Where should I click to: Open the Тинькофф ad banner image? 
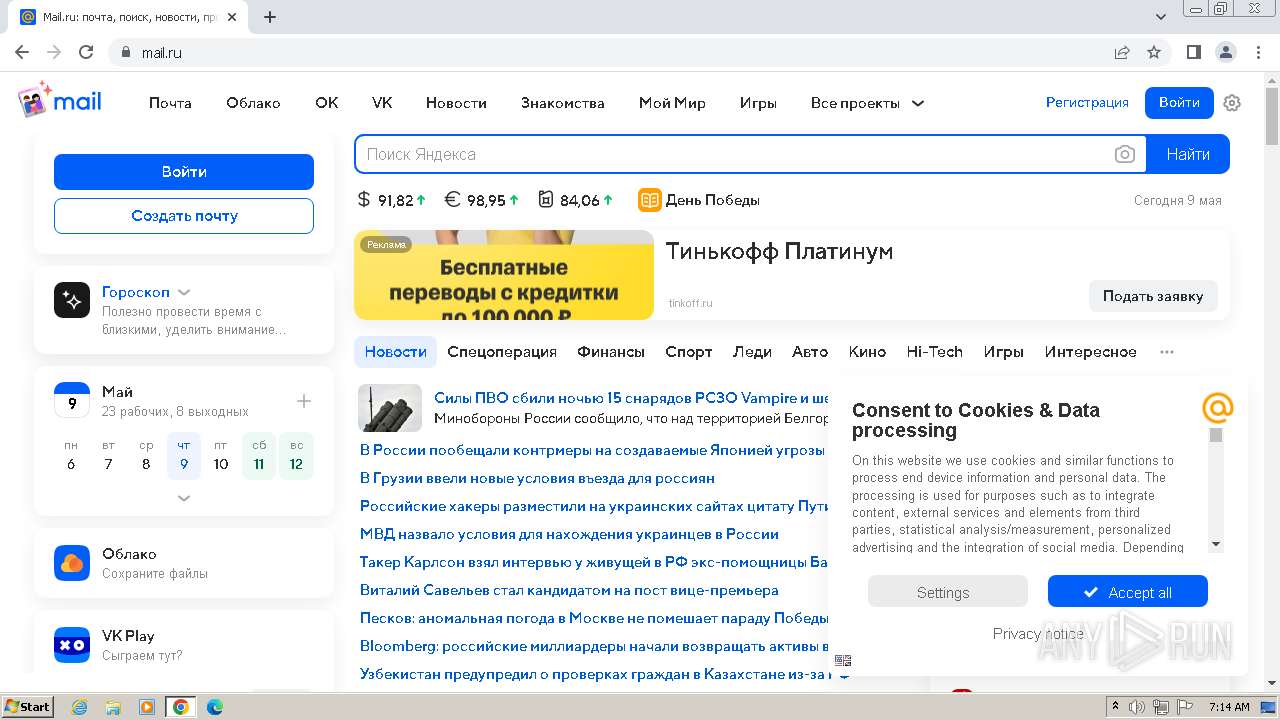pos(504,275)
